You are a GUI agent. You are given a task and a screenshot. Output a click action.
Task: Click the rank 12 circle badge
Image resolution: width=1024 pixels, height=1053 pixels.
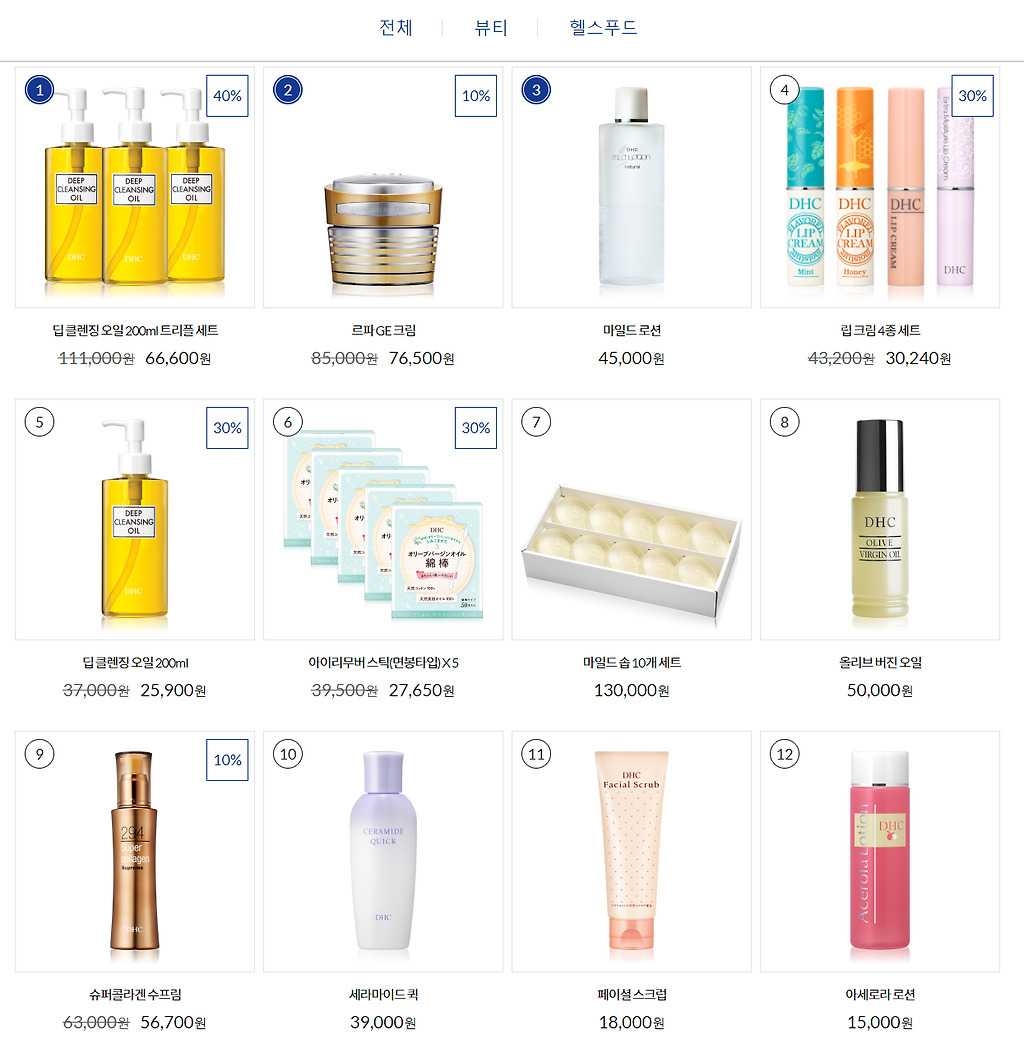(785, 754)
